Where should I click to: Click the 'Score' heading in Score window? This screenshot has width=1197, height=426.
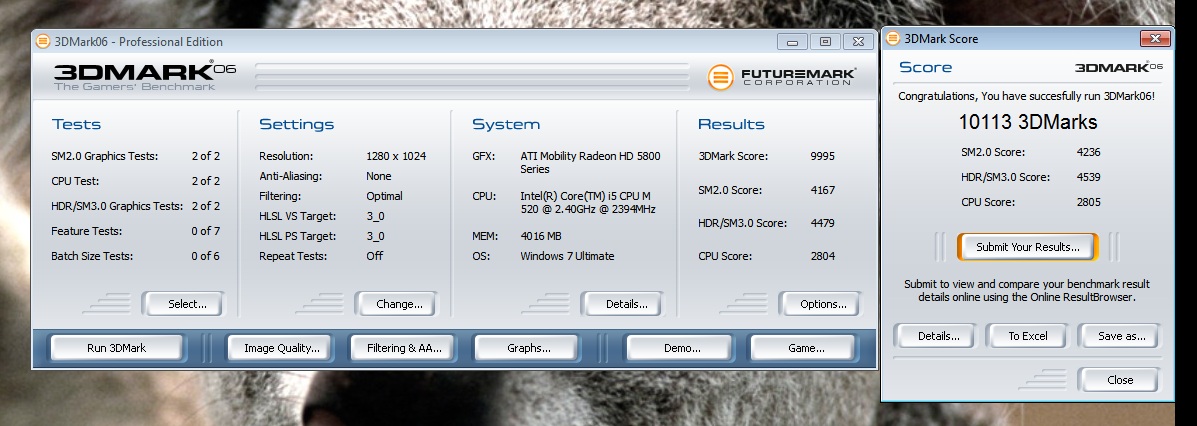[925, 67]
